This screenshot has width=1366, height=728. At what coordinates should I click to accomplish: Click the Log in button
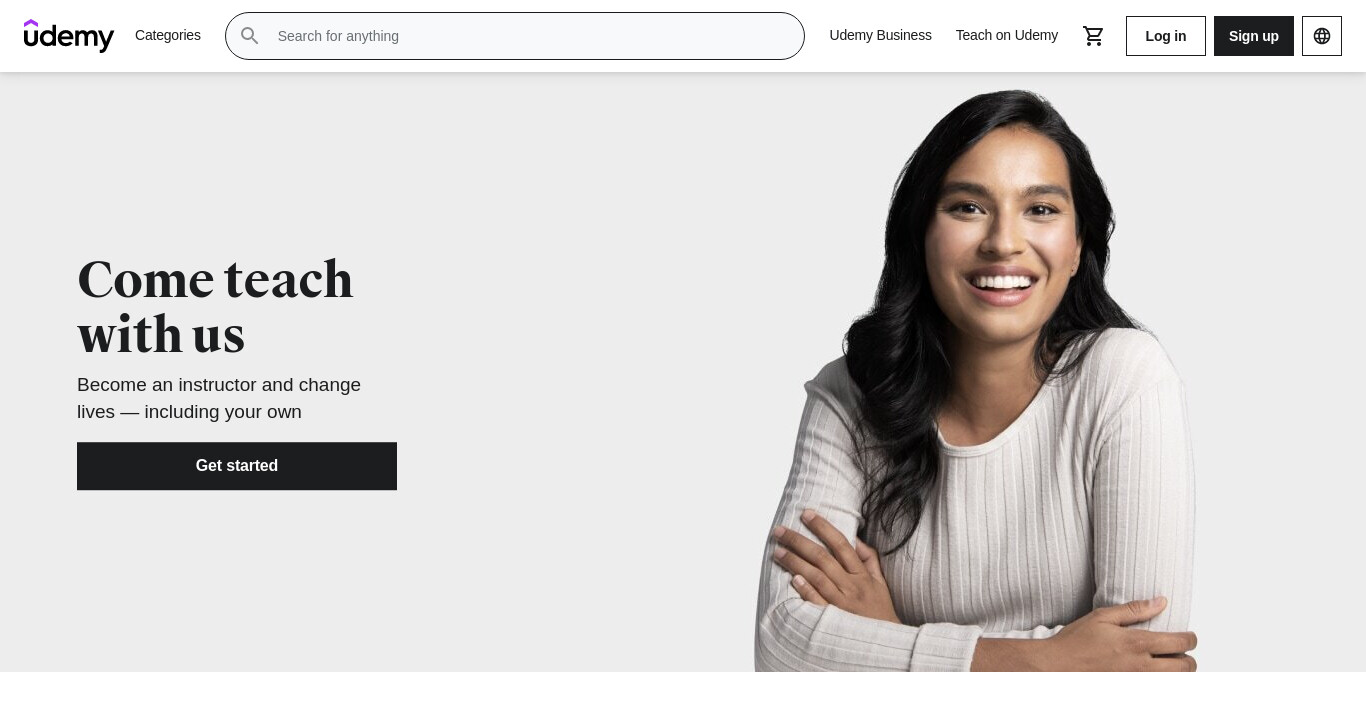point(1166,36)
